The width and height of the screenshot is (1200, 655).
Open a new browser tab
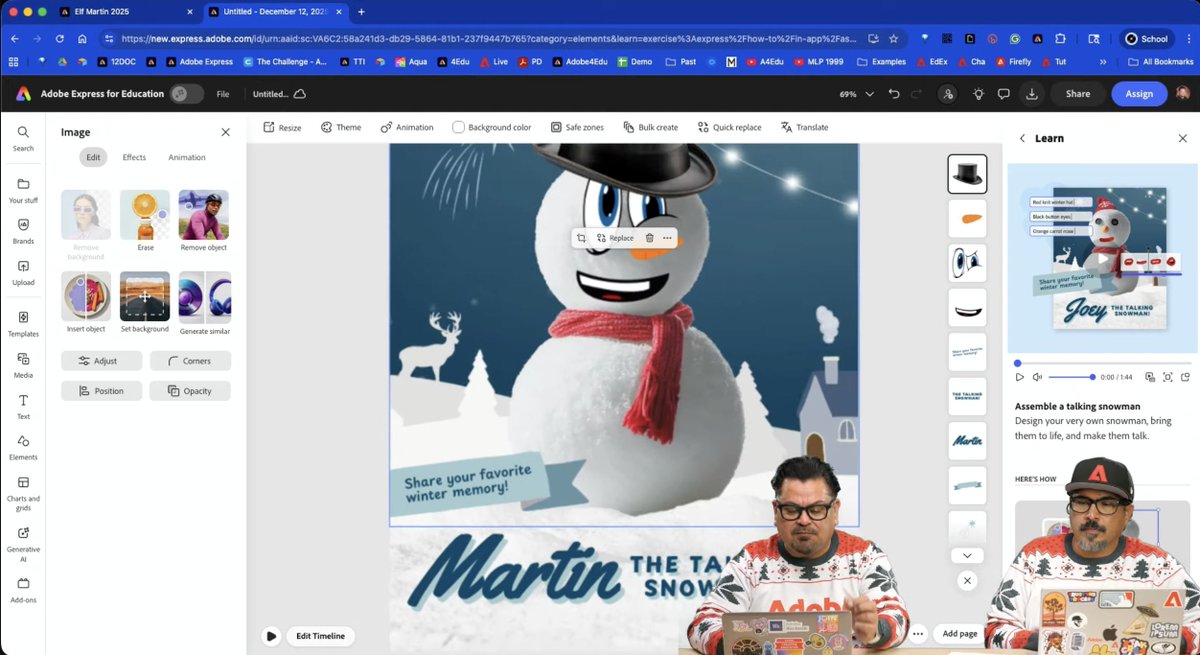(361, 12)
